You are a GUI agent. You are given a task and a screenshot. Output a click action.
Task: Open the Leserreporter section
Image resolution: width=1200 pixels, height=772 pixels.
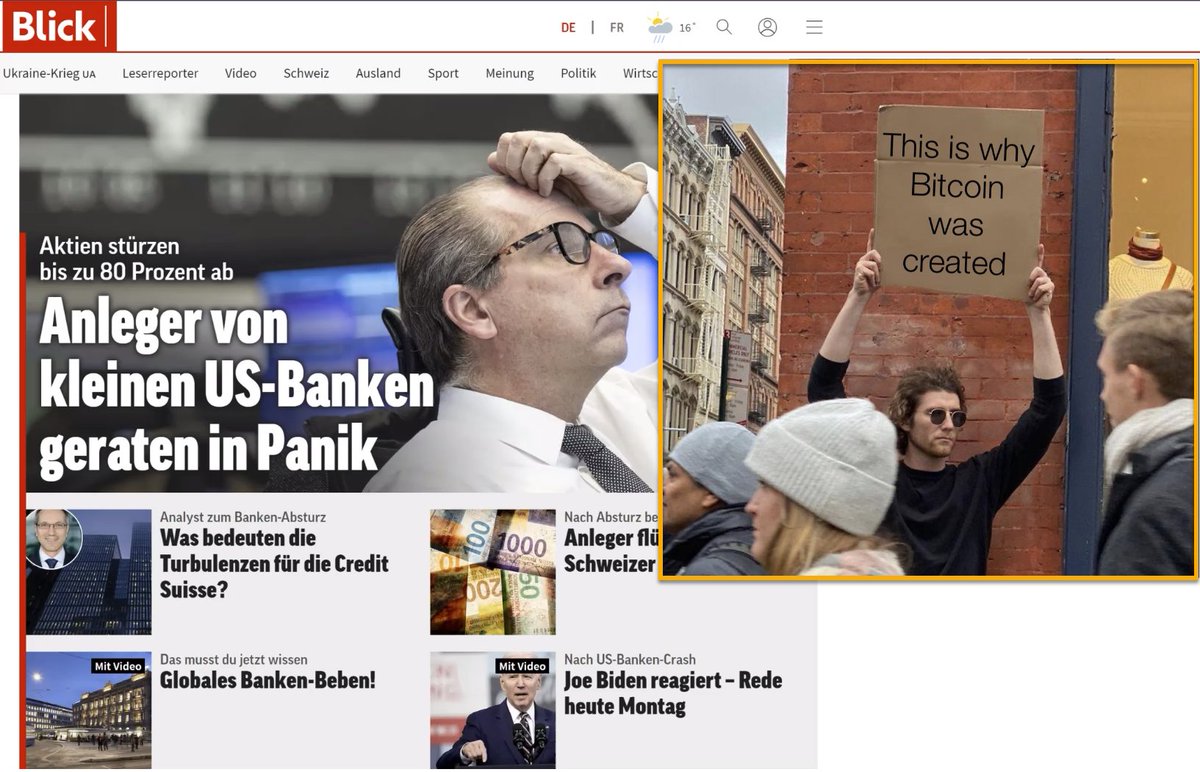click(x=160, y=73)
